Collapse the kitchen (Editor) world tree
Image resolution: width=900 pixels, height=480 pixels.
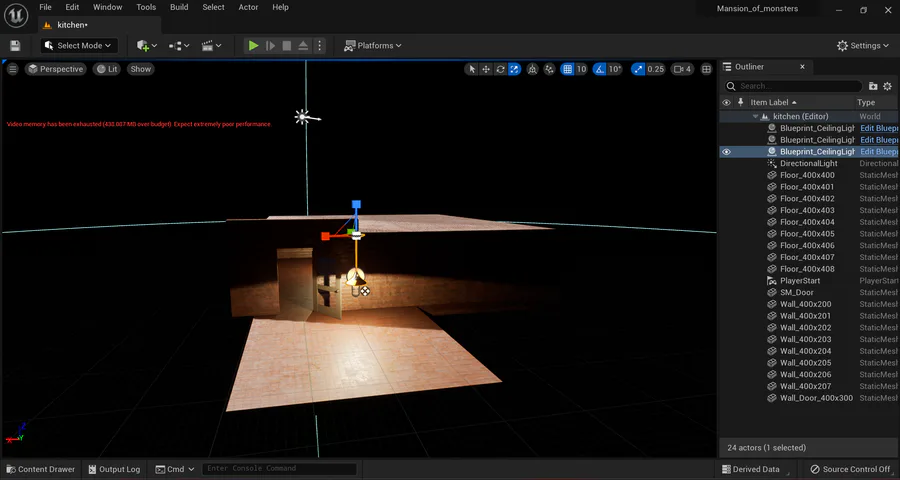[x=756, y=117]
